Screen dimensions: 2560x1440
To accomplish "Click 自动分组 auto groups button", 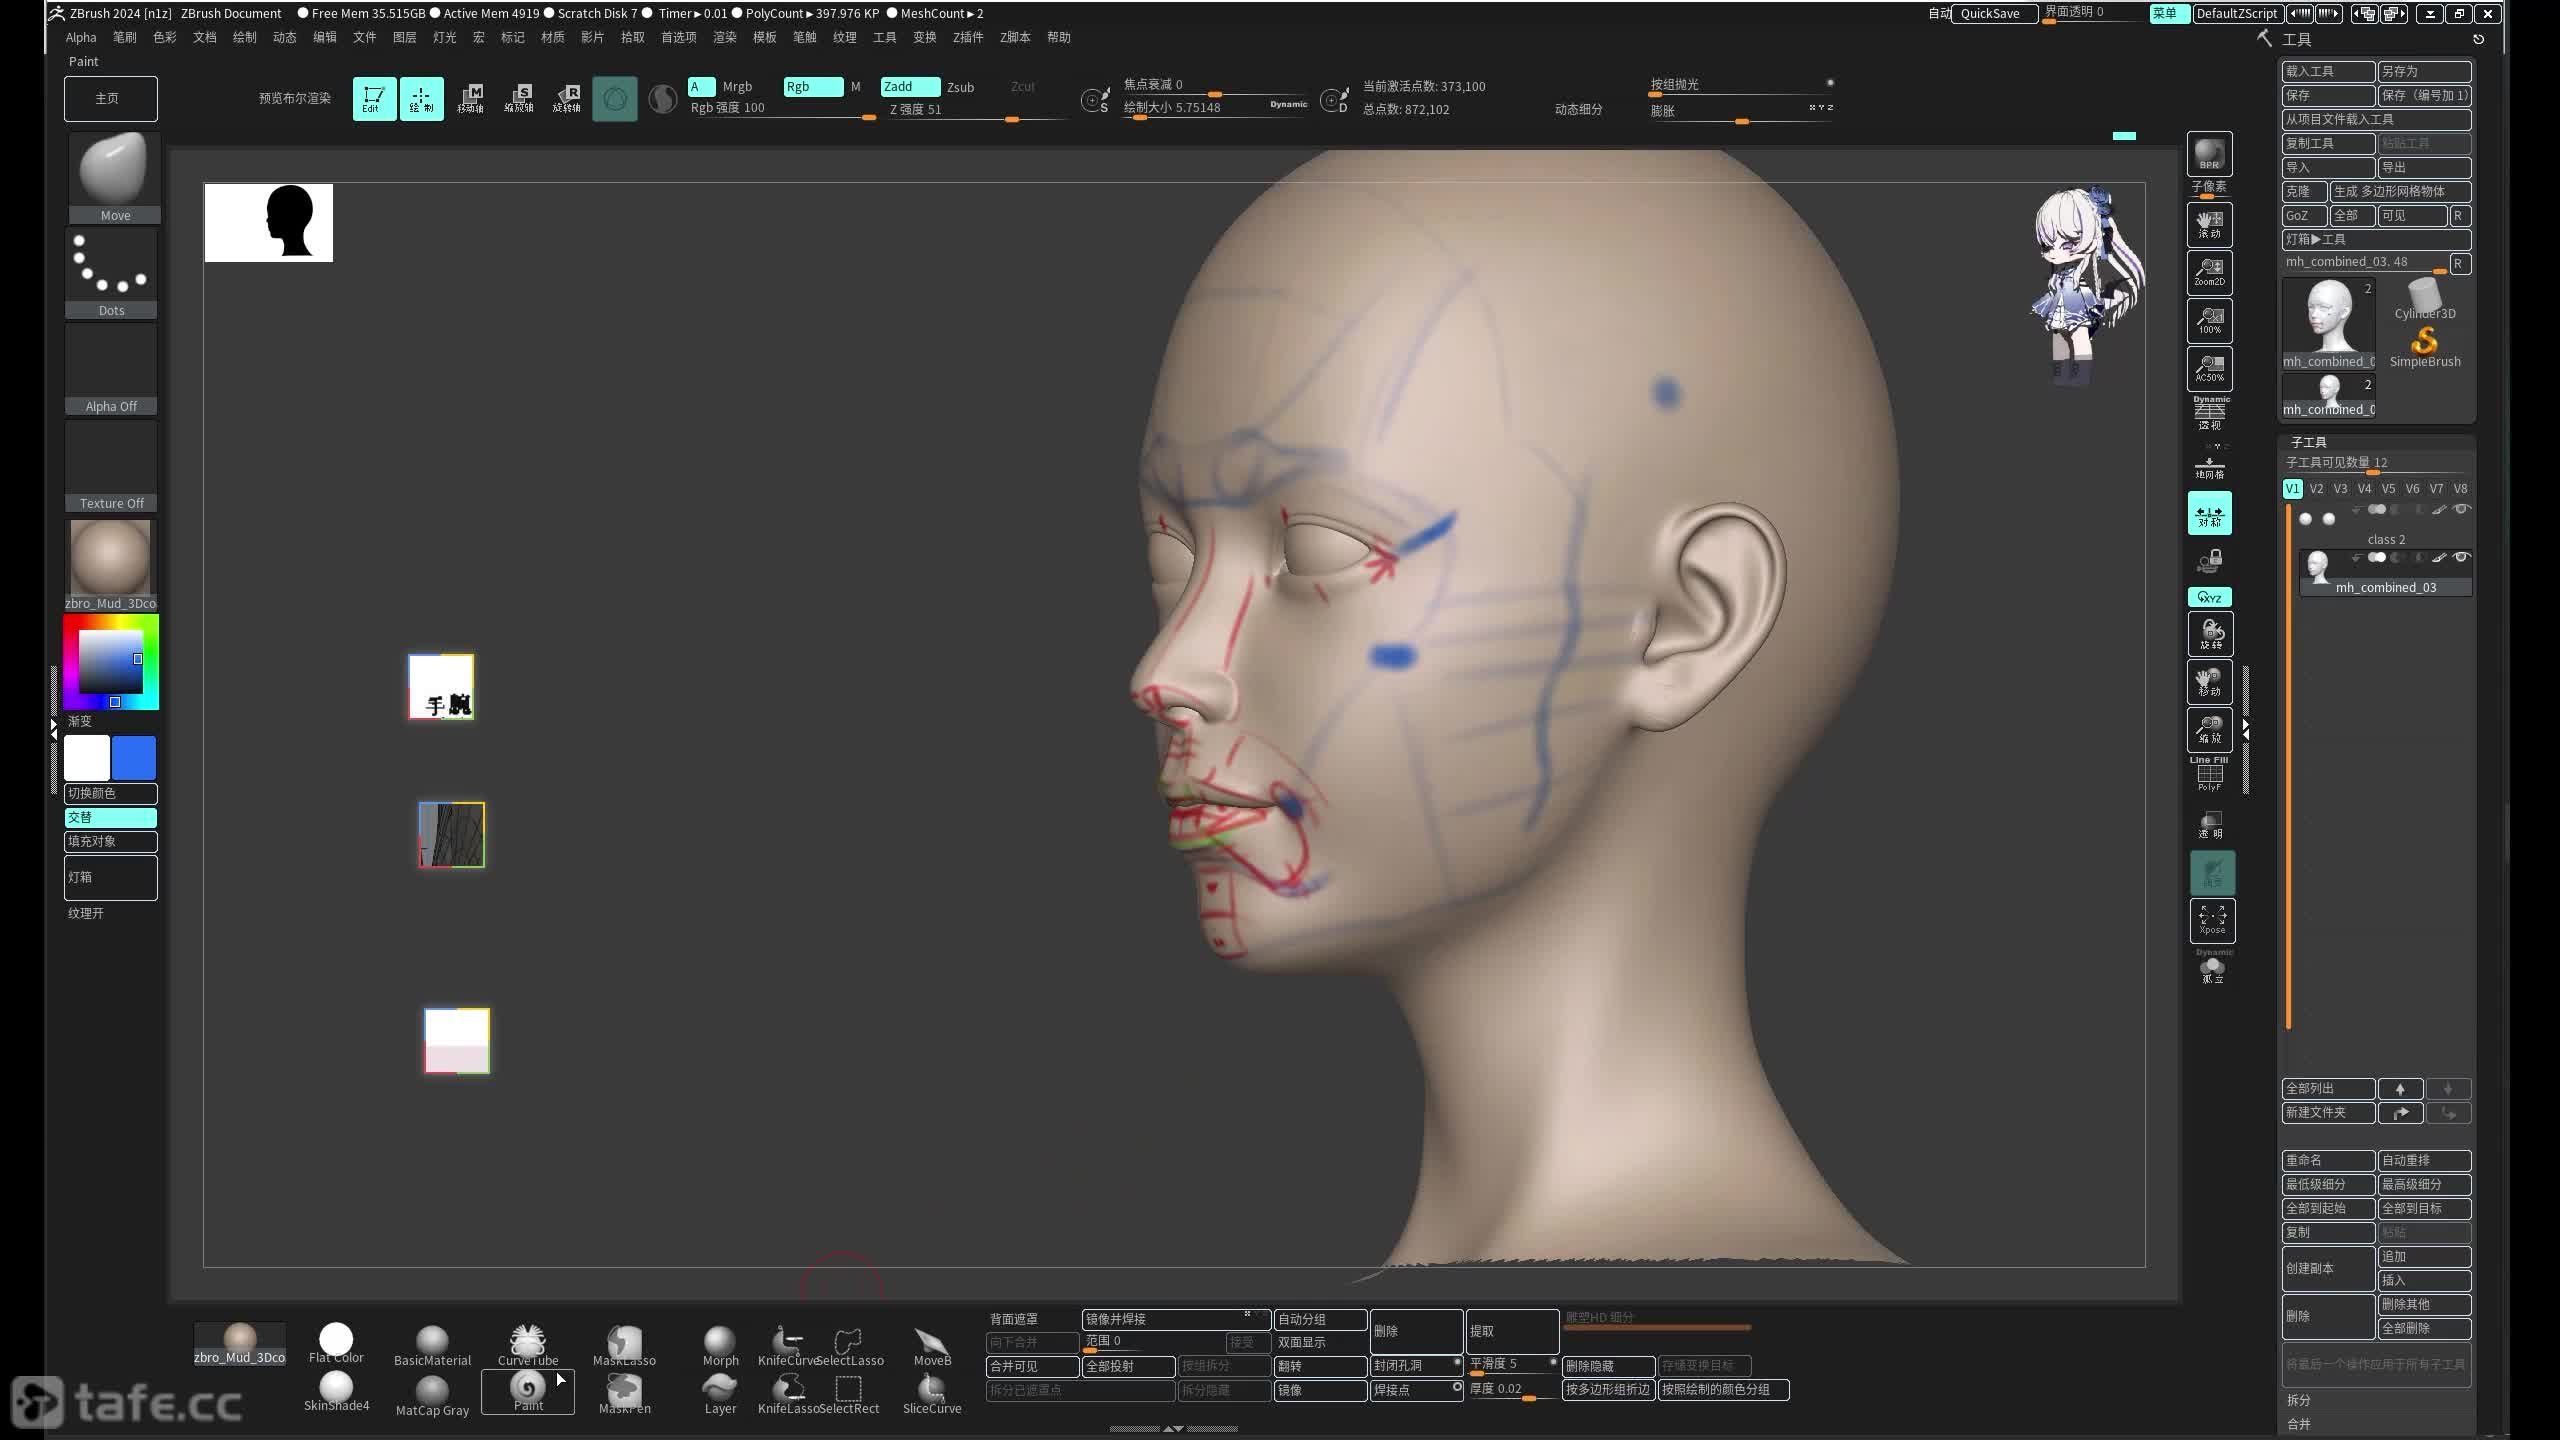I will (1320, 1319).
